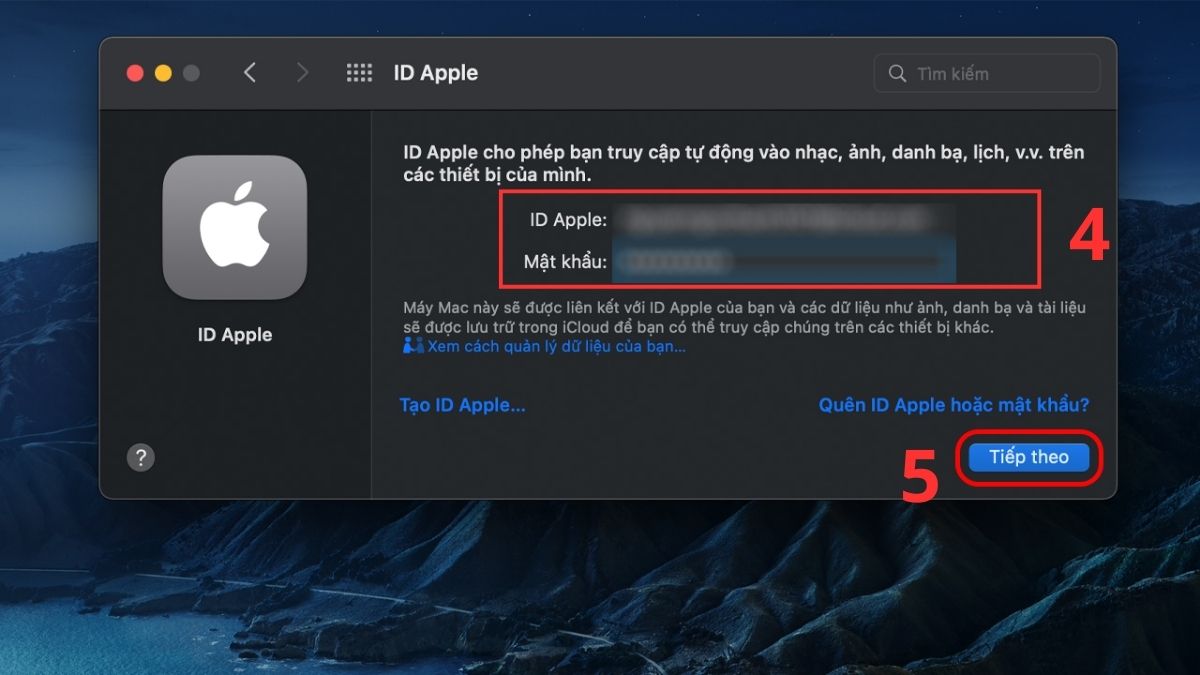This screenshot has height=675, width=1200.
Task: Click the yellow minimize button
Action: click(x=161, y=72)
